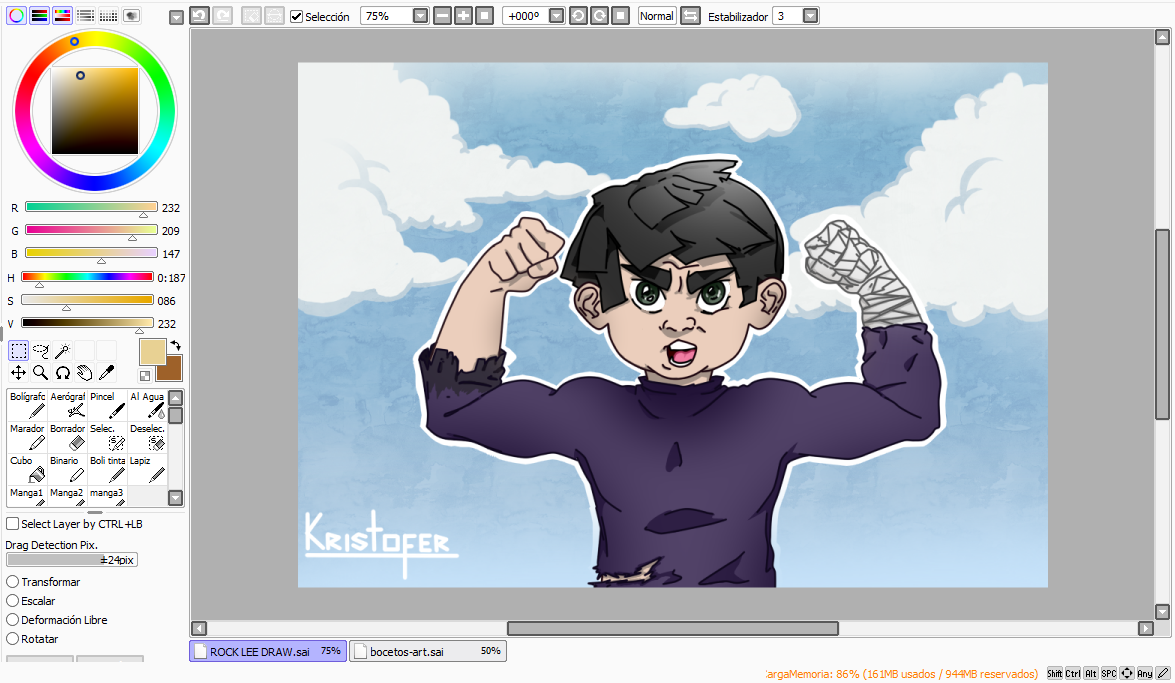
Task: Open the dropdown arrow next to Undo button
Action: [x=176, y=17]
